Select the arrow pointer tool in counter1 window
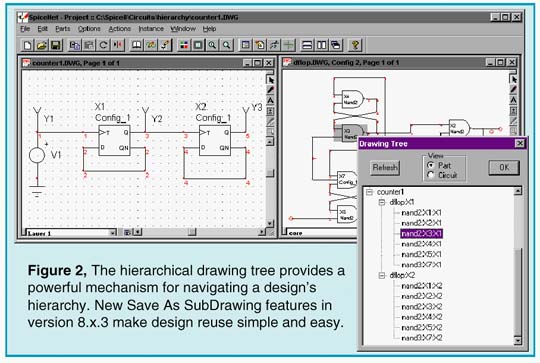This screenshot has height=363, width=540. coord(270,80)
